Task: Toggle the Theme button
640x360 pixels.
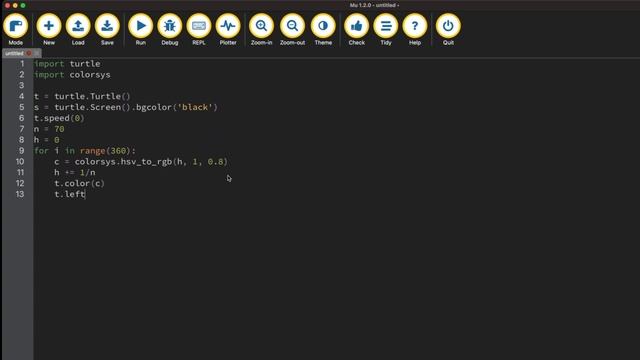Action: pos(323,29)
